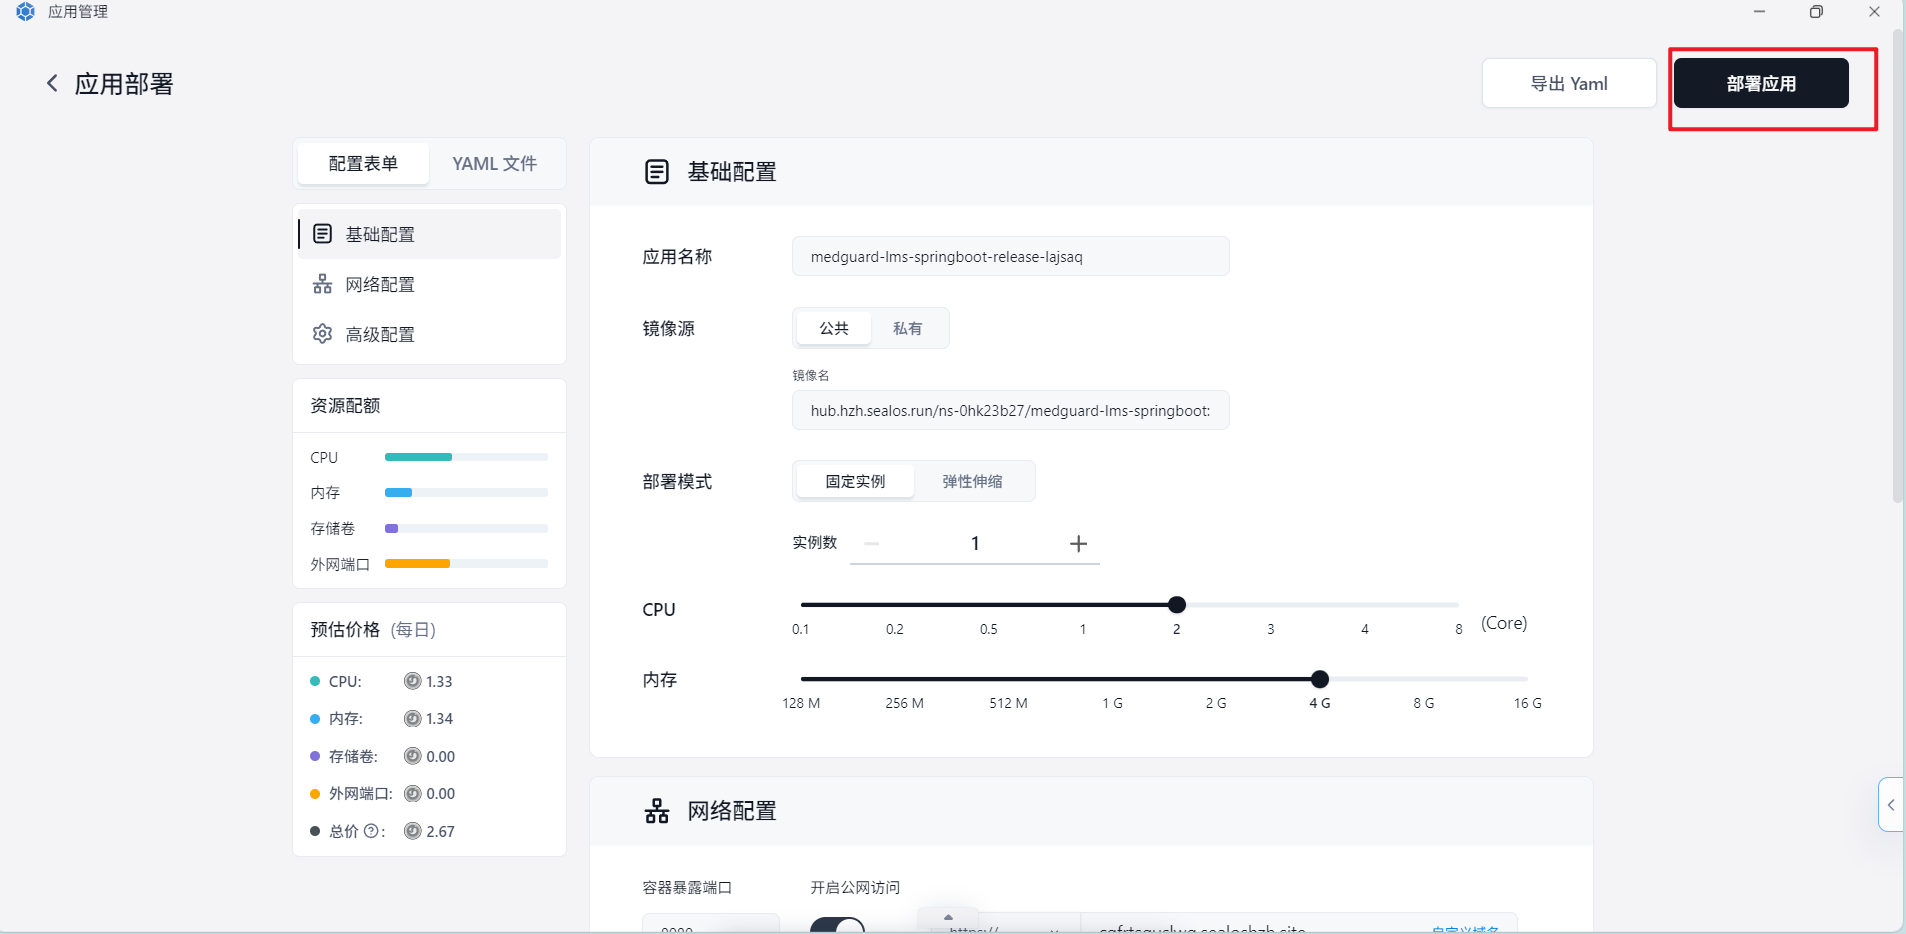This screenshot has height=934, width=1906.
Task: Click the 应用名称 input field
Action: click(1010, 256)
